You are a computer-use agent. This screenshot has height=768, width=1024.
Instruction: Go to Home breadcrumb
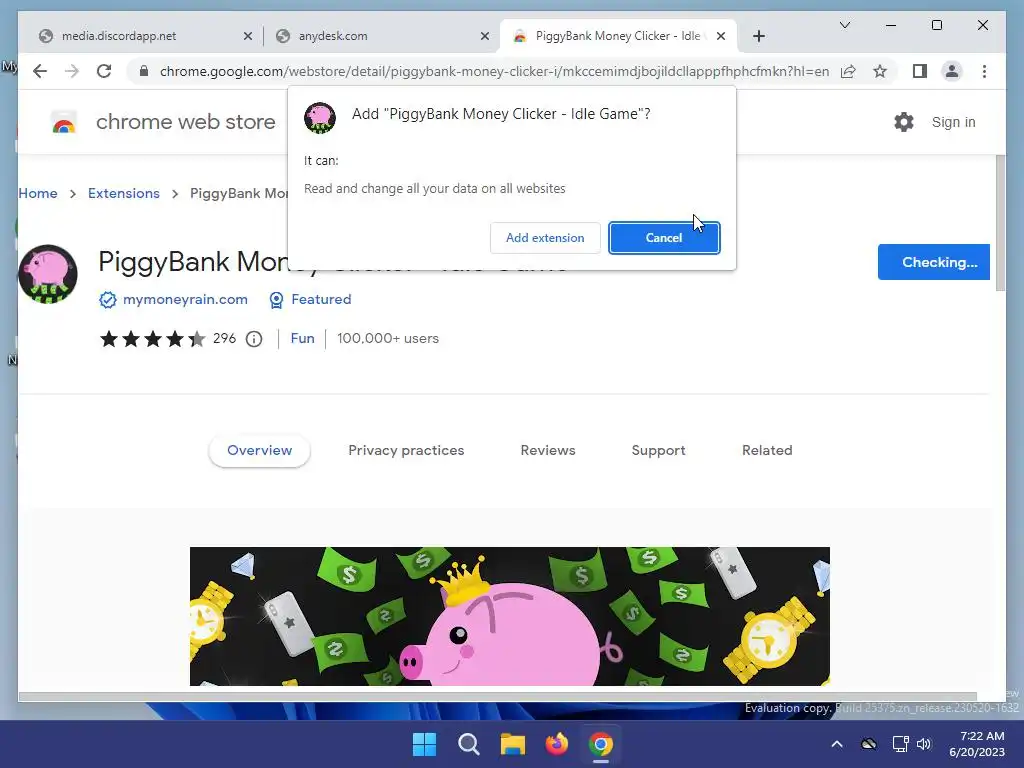tap(38, 193)
